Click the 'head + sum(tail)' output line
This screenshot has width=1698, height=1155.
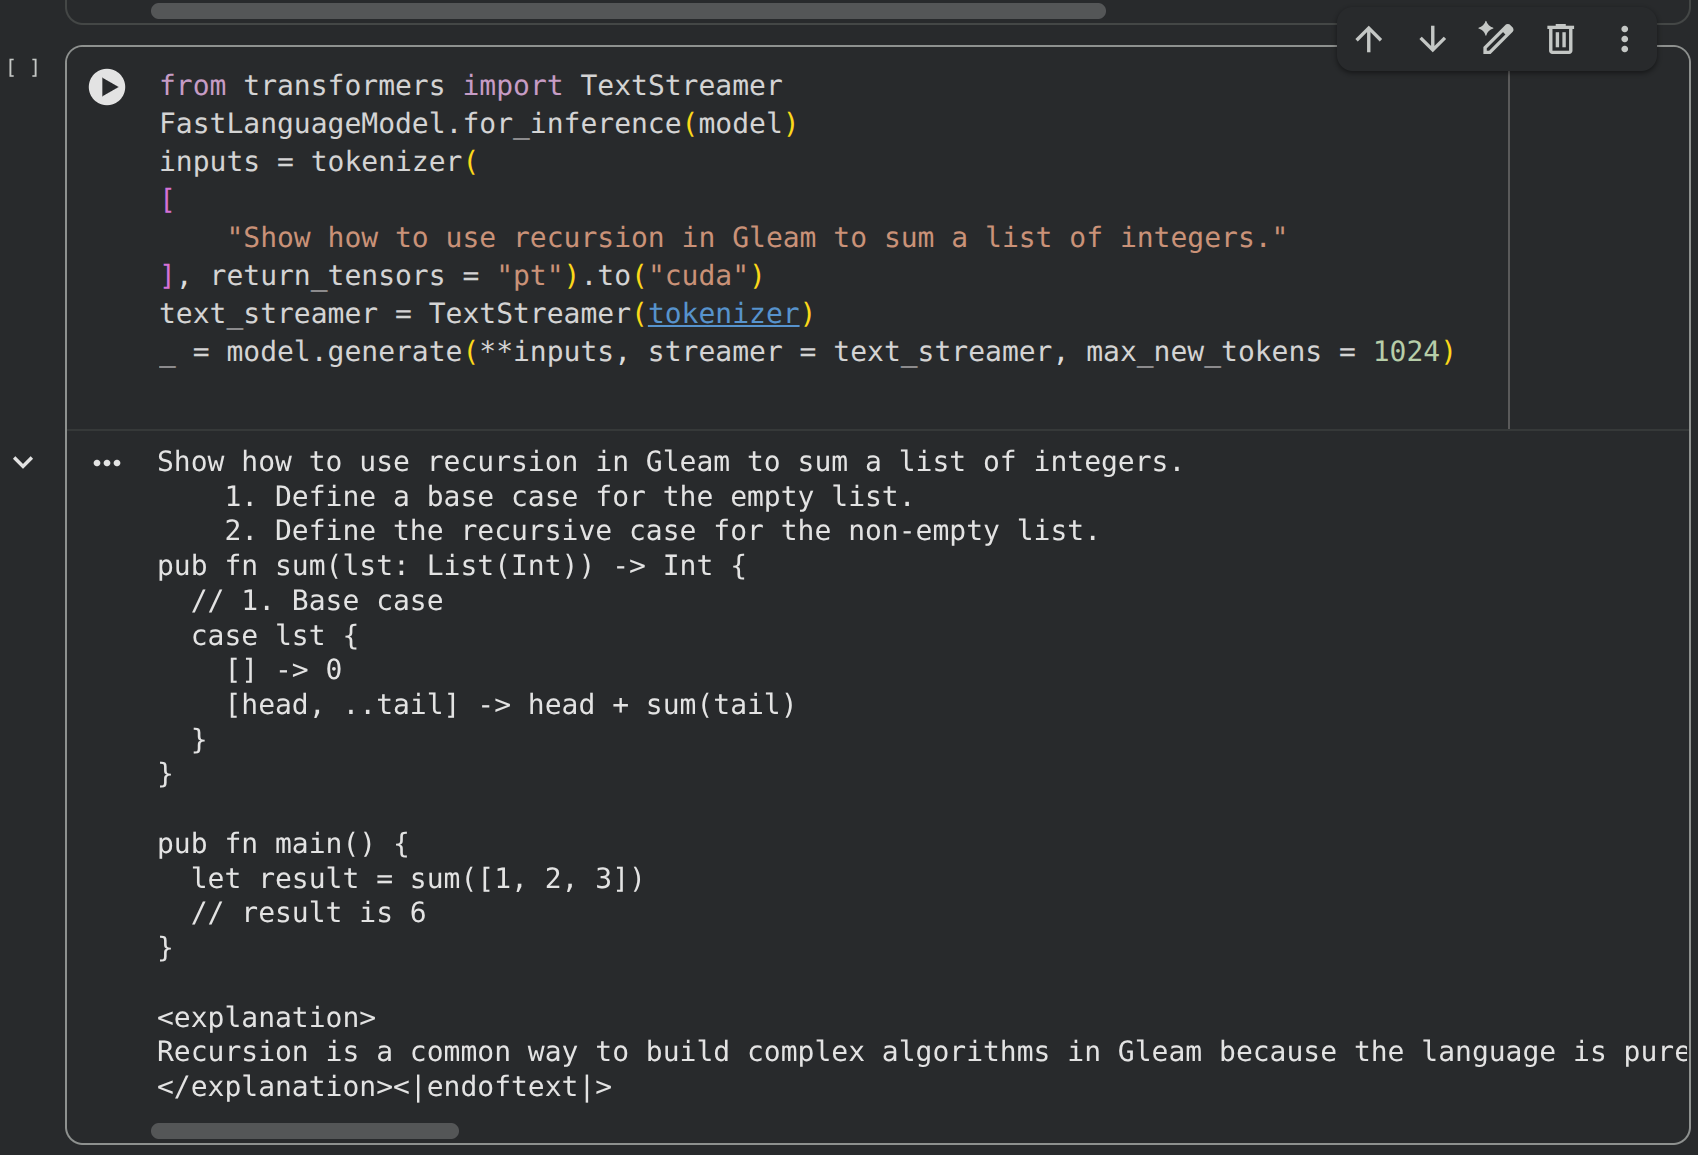click(660, 705)
